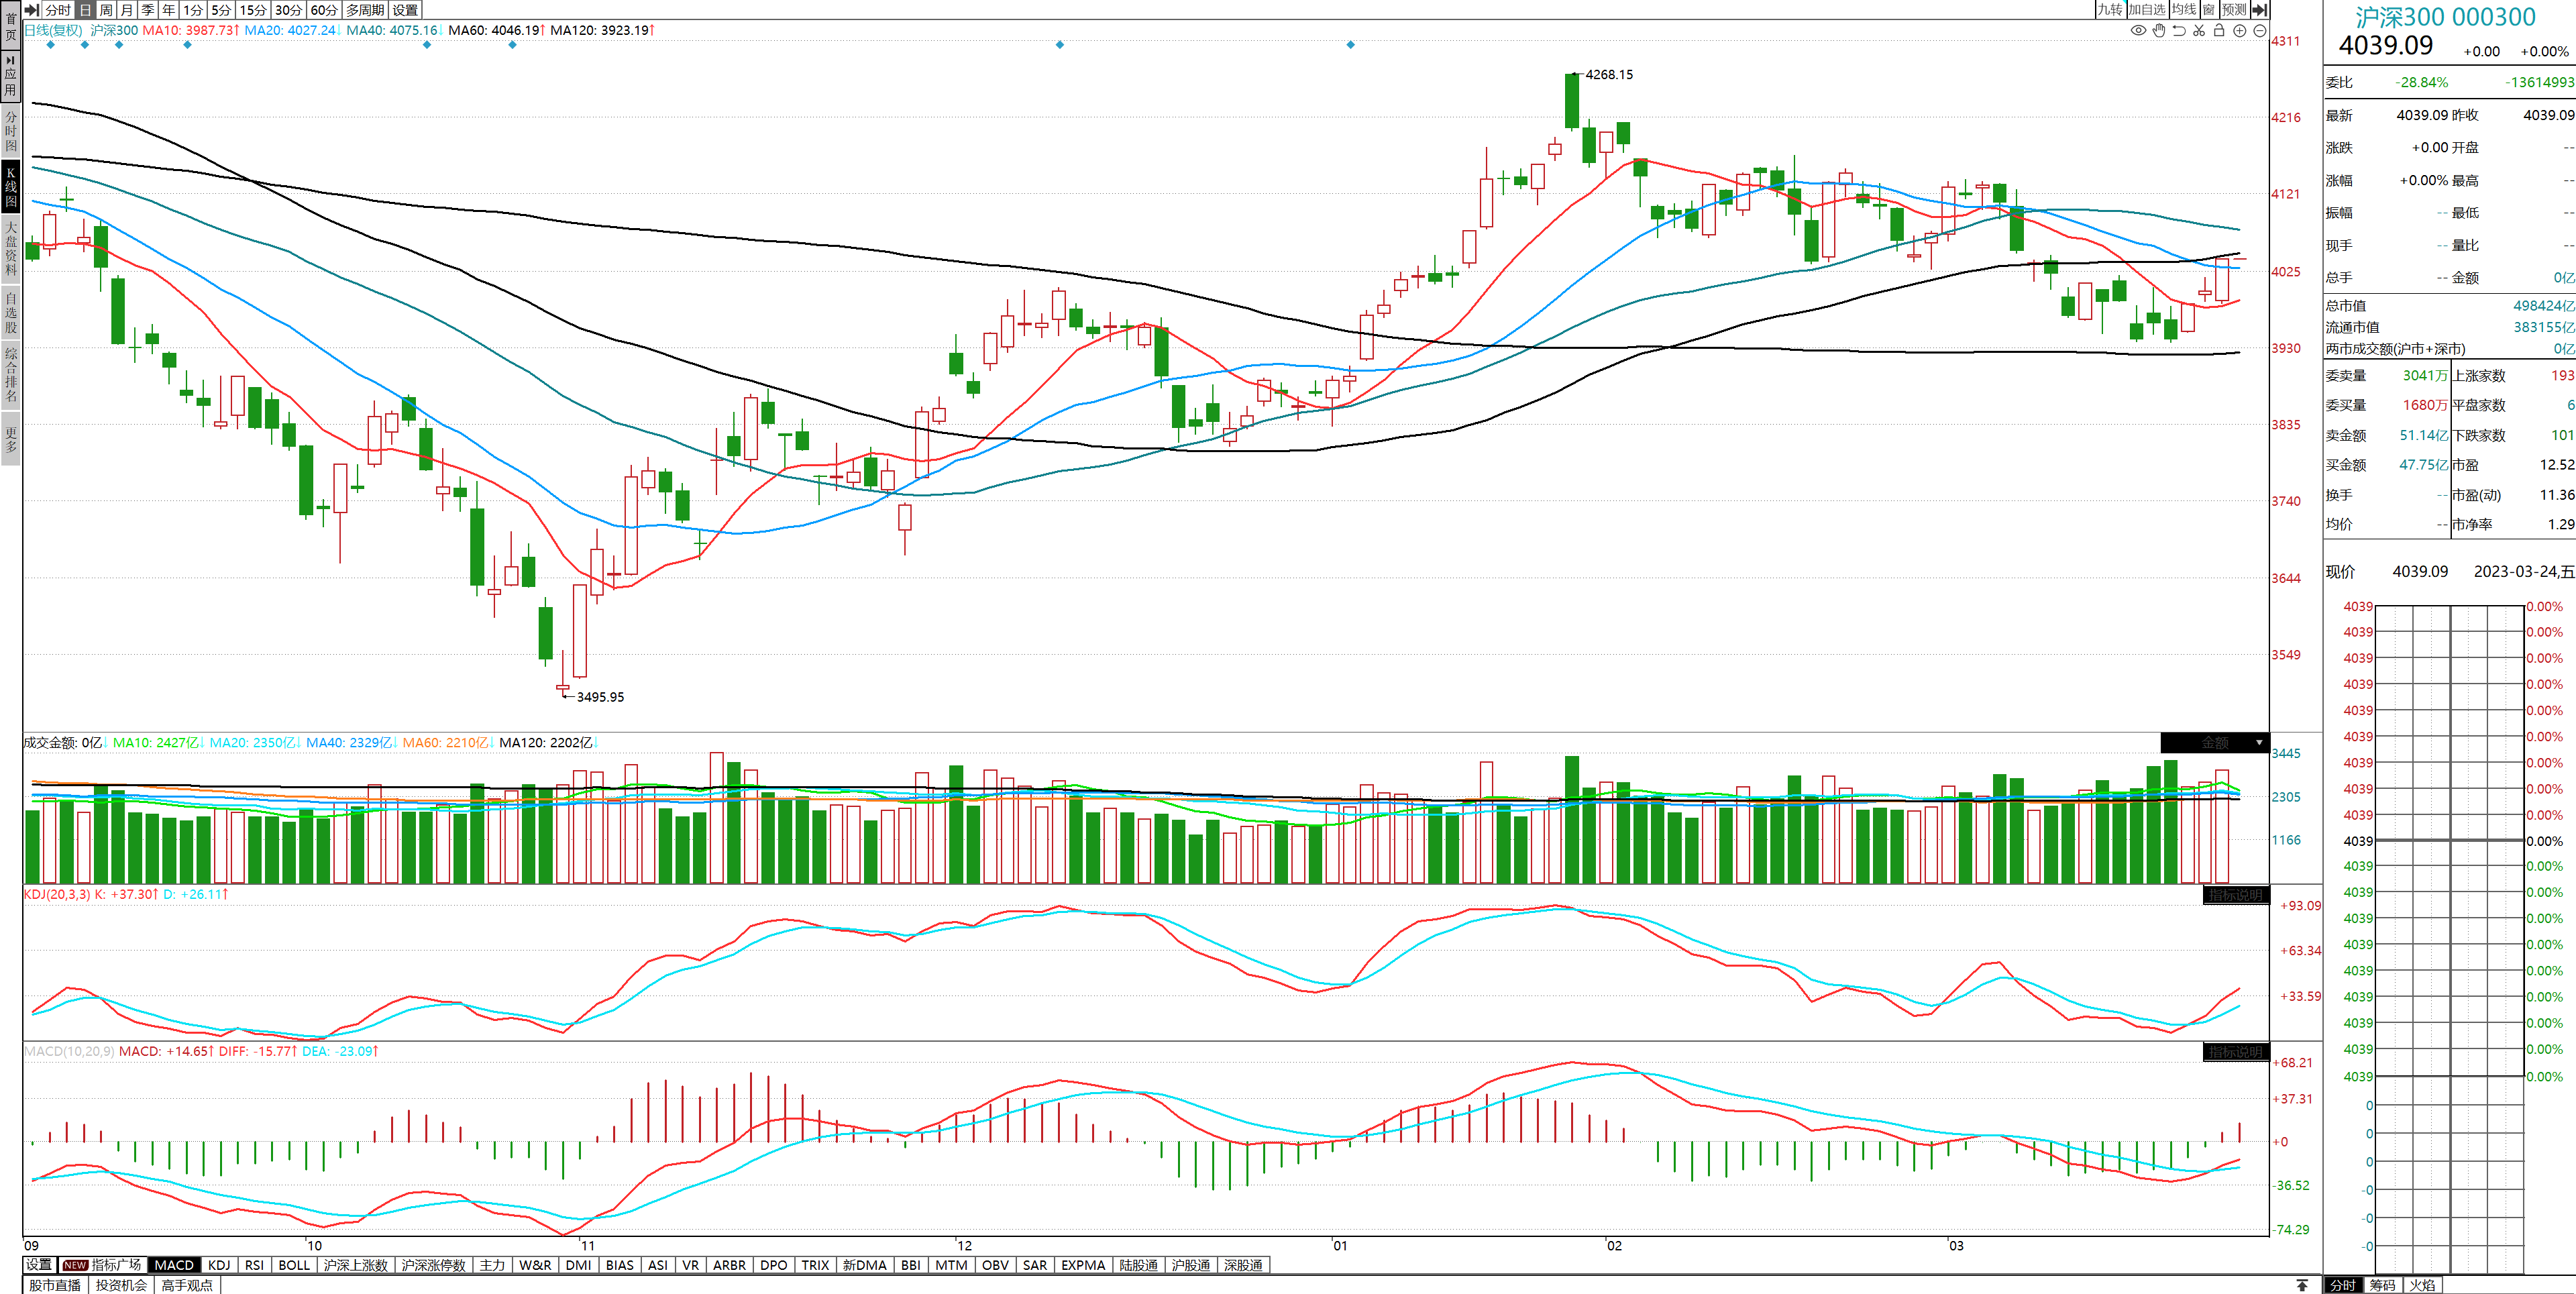Zoom in with the plus circle icon

[x=2240, y=30]
